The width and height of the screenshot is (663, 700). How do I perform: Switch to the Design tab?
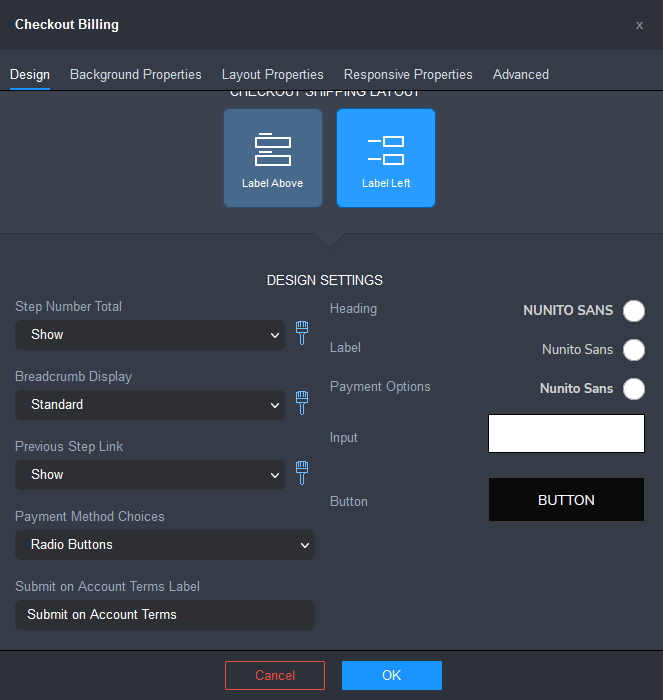(30, 75)
